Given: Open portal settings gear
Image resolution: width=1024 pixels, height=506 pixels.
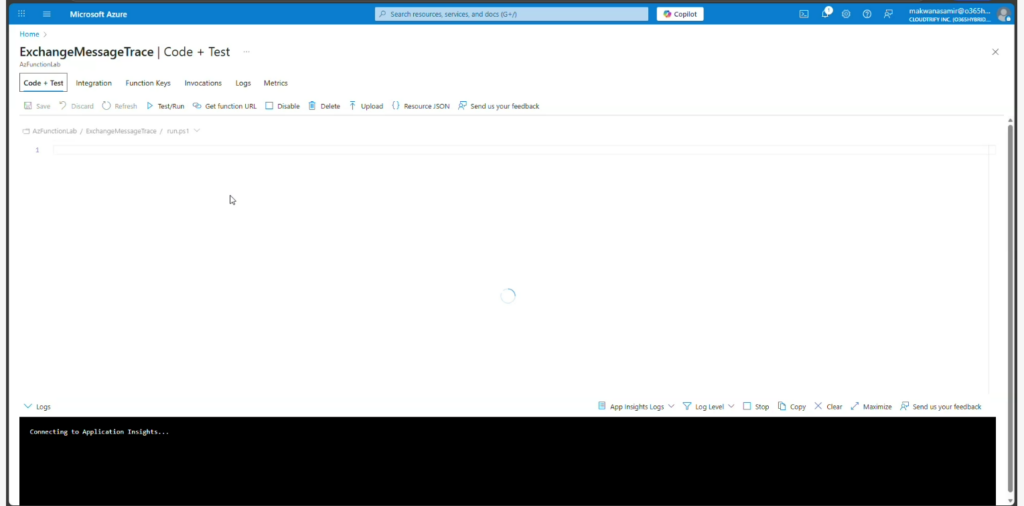Looking at the screenshot, I should pyautogui.click(x=846, y=14).
